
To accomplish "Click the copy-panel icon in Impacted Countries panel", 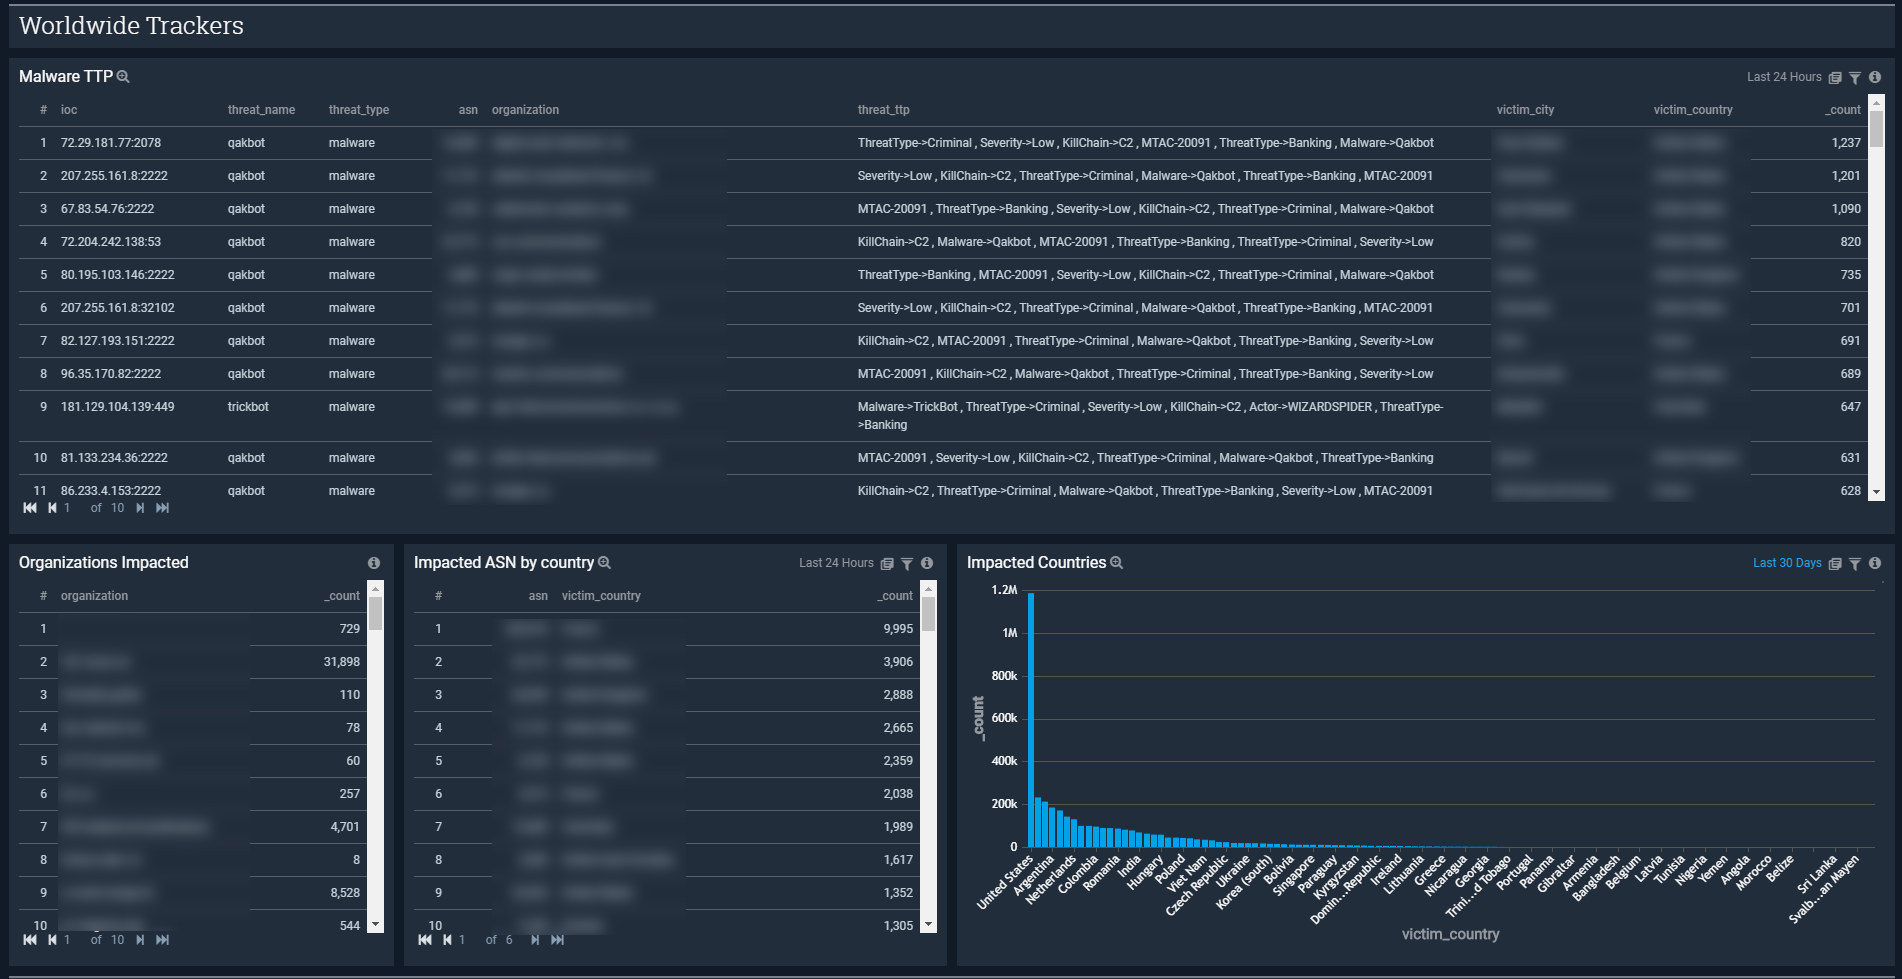I will pyautogui.click(x=1835, y=564).
